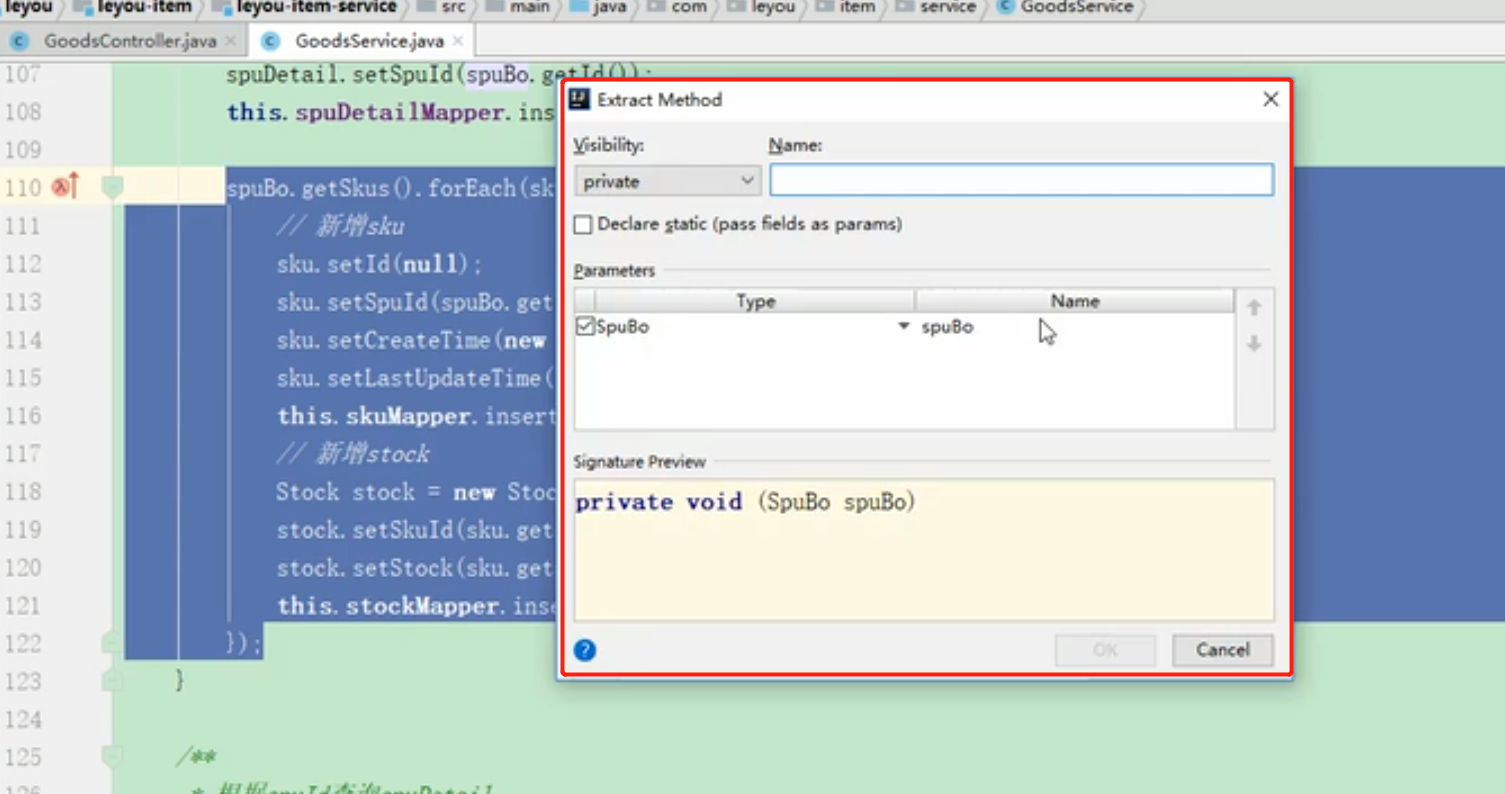Click the main folder breadcrumb
1505x794 pixels.
517,7
